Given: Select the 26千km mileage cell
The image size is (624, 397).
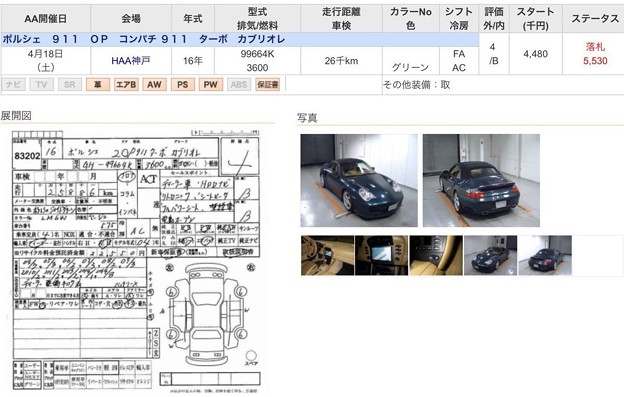Looking at the screenshot, I should click(x=341, y=61).
